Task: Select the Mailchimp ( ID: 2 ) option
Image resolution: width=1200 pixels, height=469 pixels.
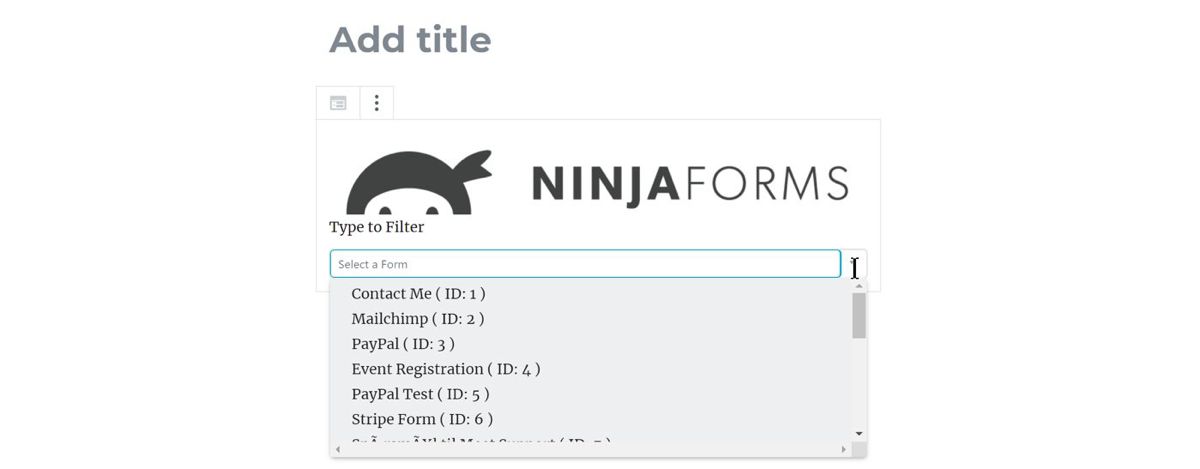Action: tap(417, 319)
